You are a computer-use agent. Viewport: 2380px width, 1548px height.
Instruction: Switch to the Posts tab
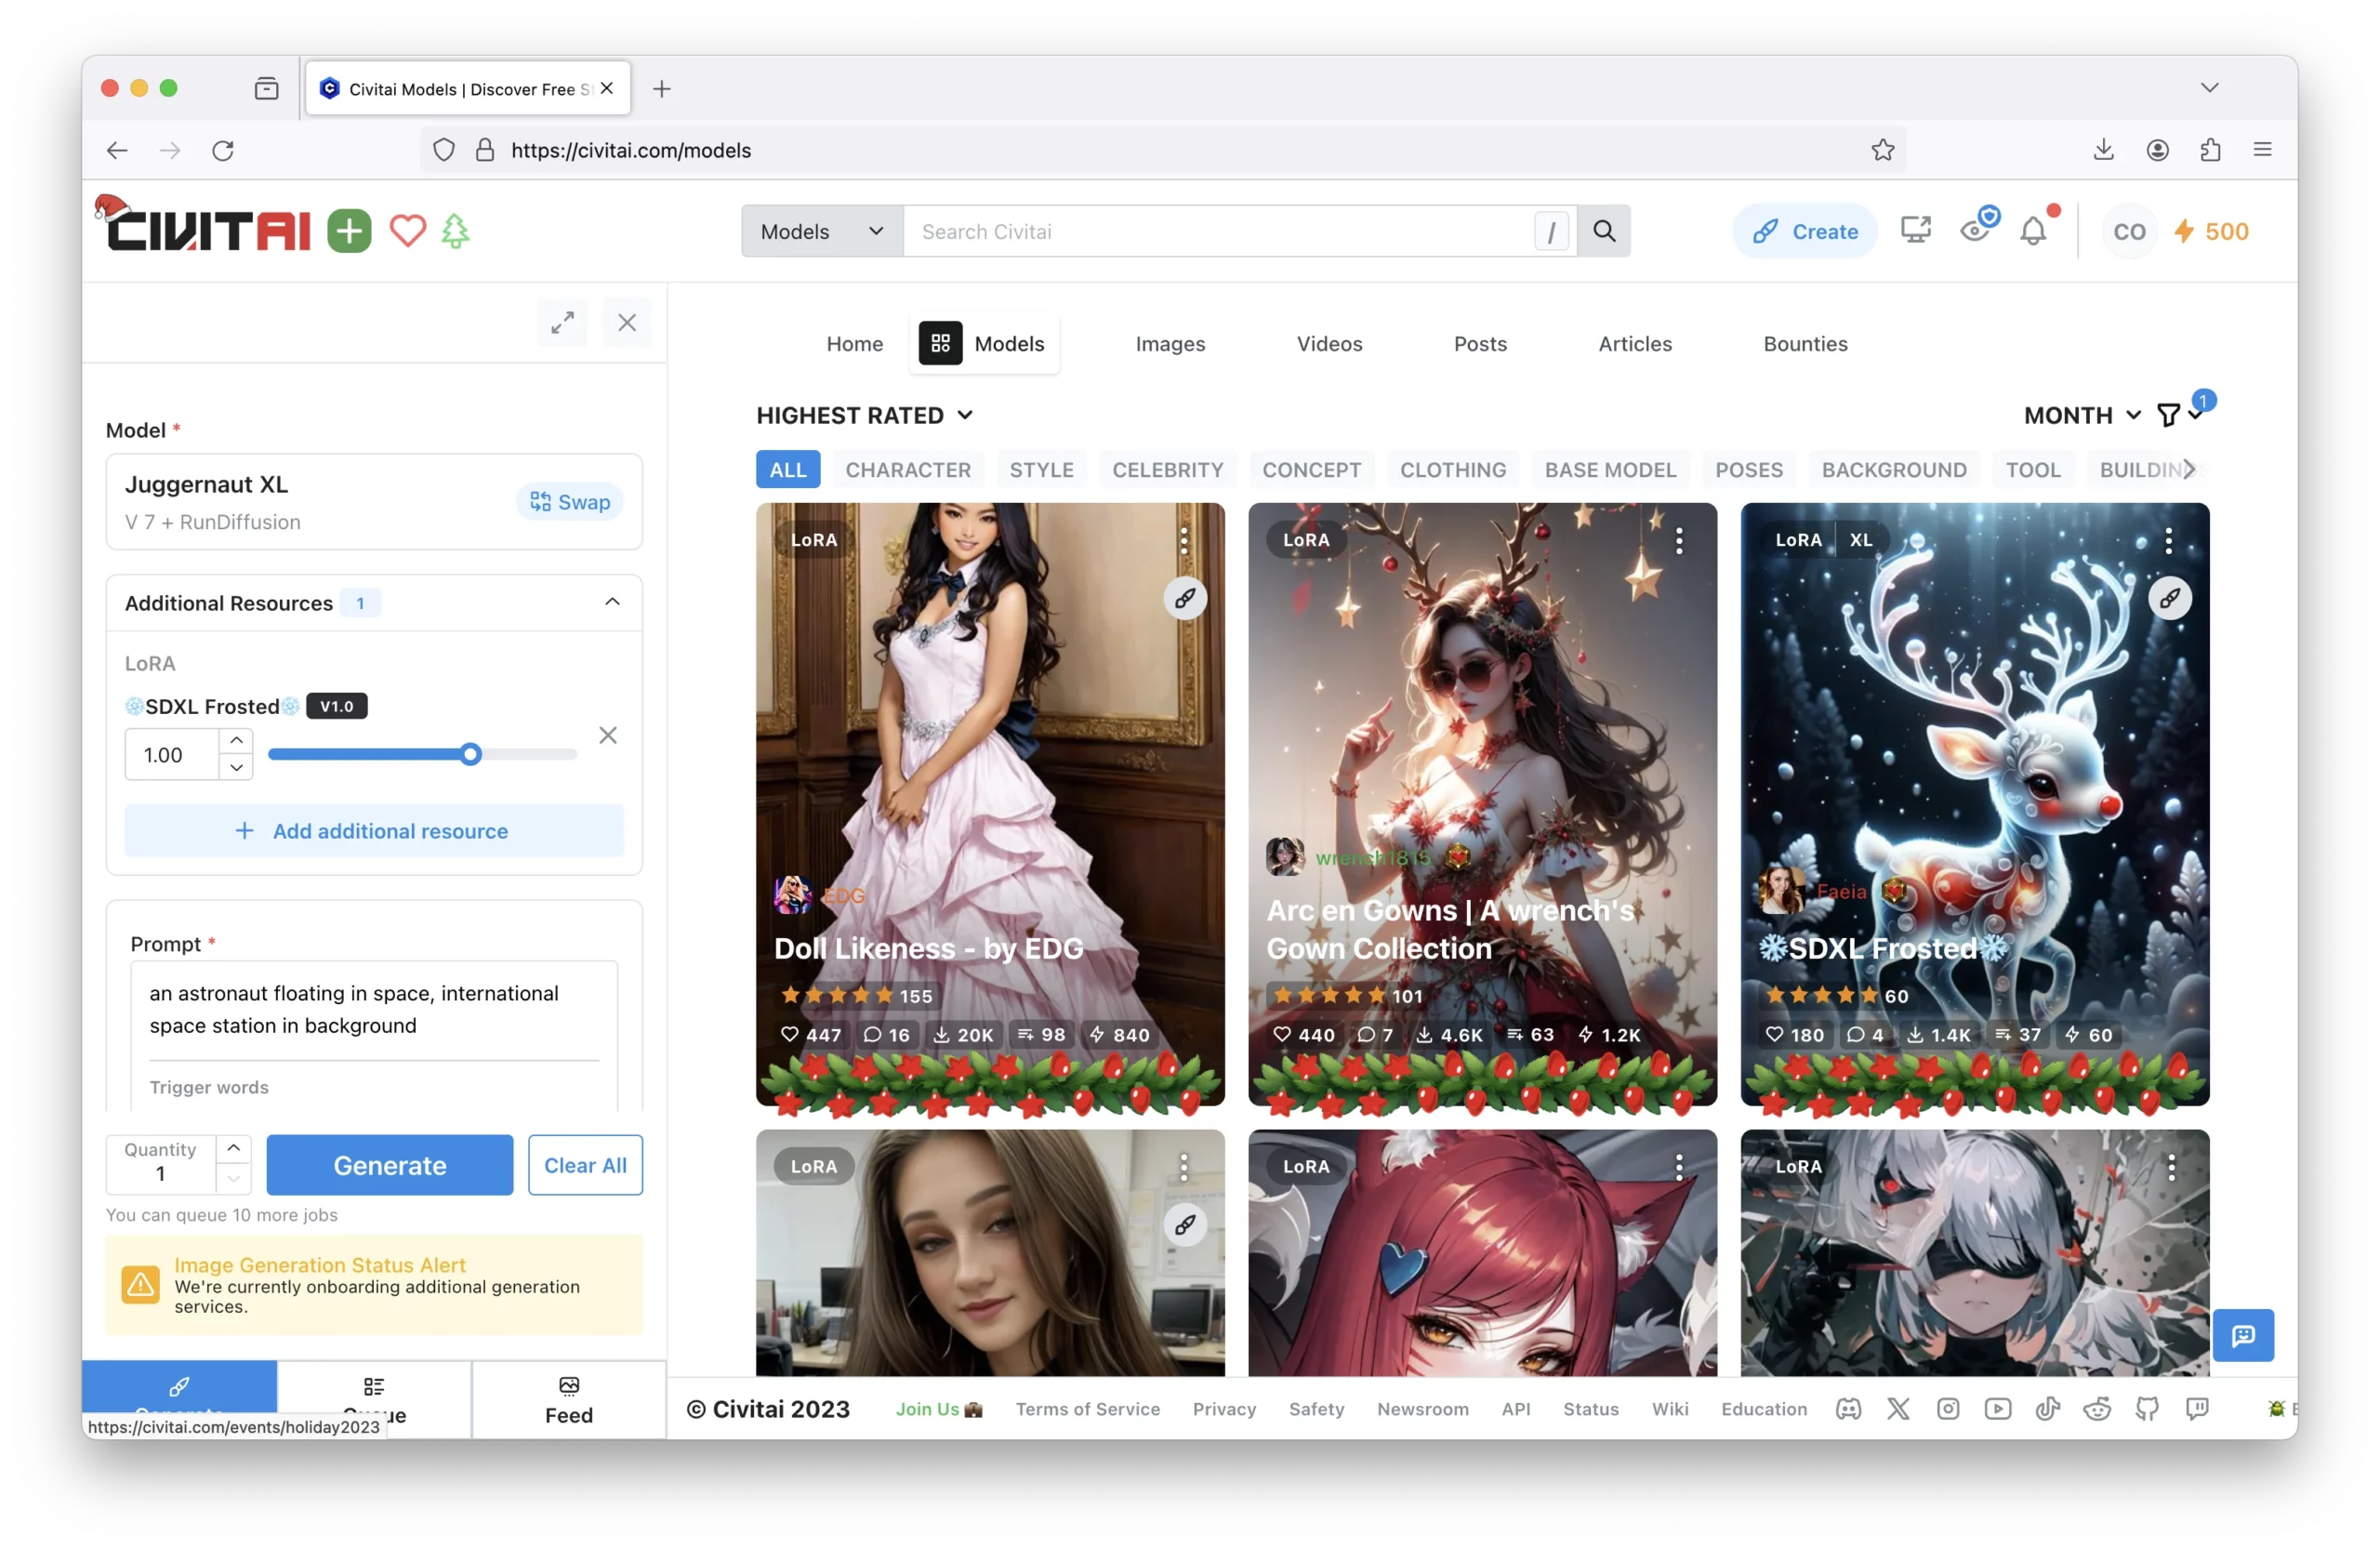tap(1480, 344)
